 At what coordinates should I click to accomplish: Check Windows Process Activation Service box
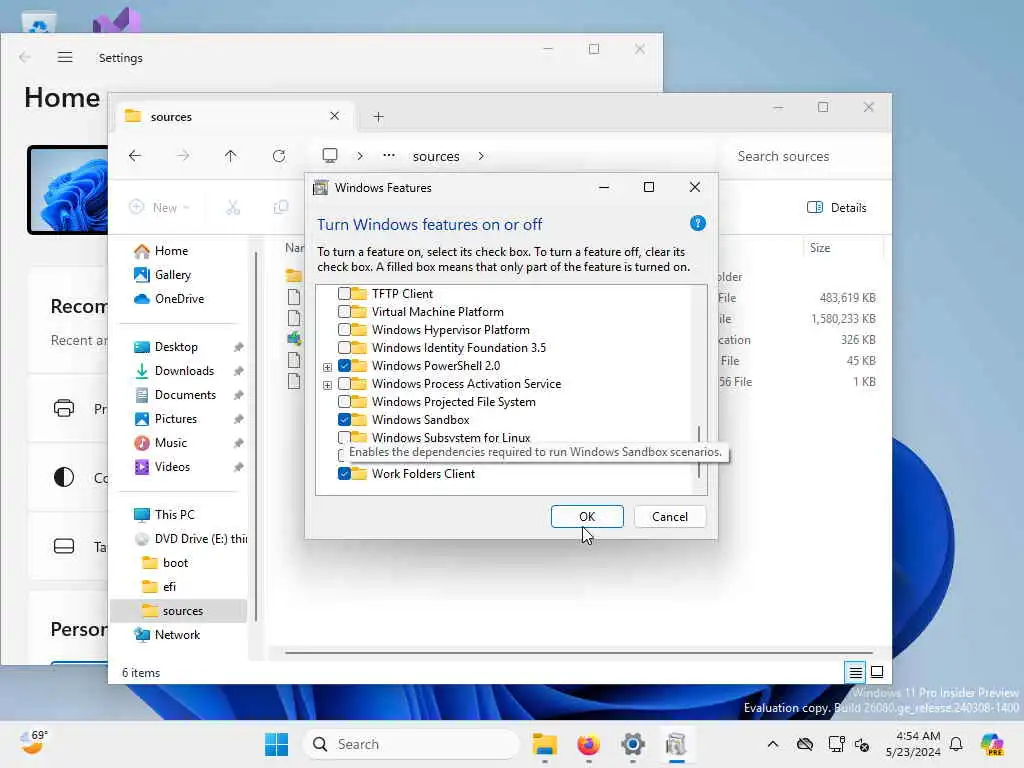click(344, 383)
